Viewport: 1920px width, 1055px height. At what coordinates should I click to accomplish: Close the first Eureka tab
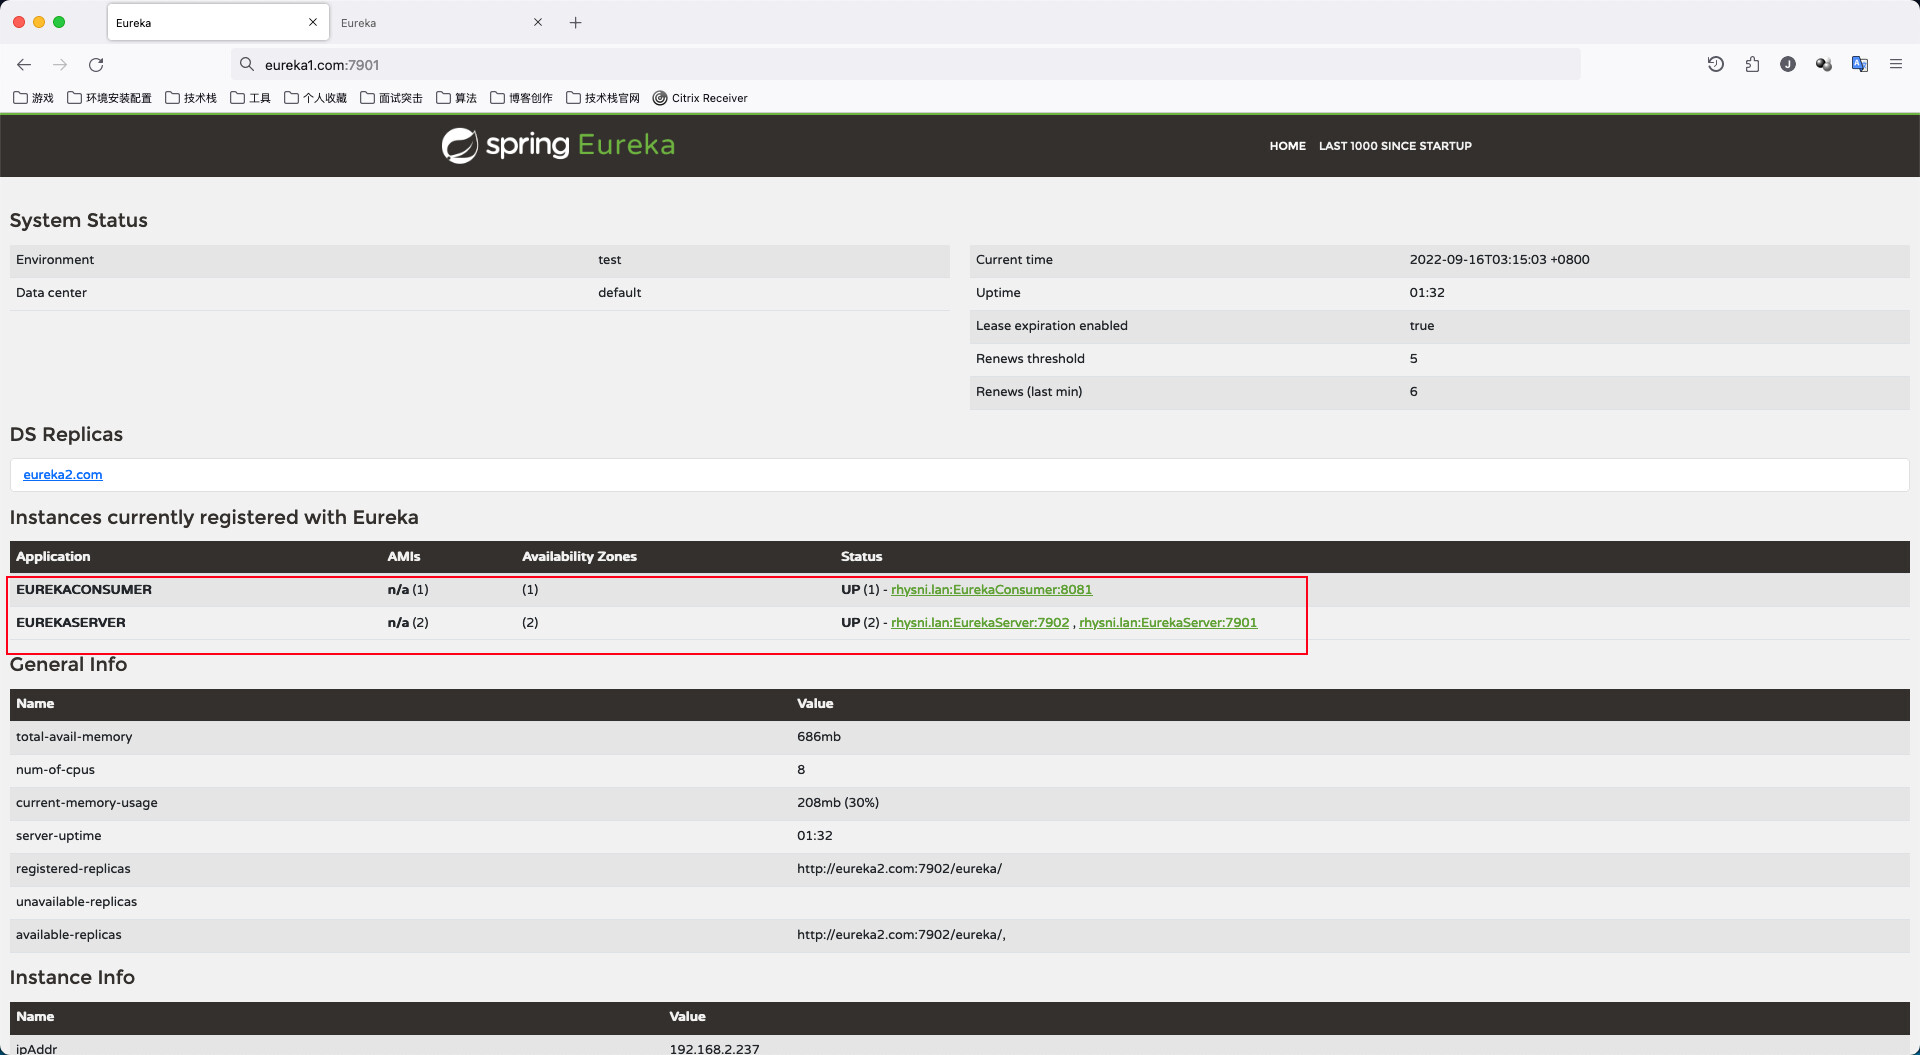313,22
